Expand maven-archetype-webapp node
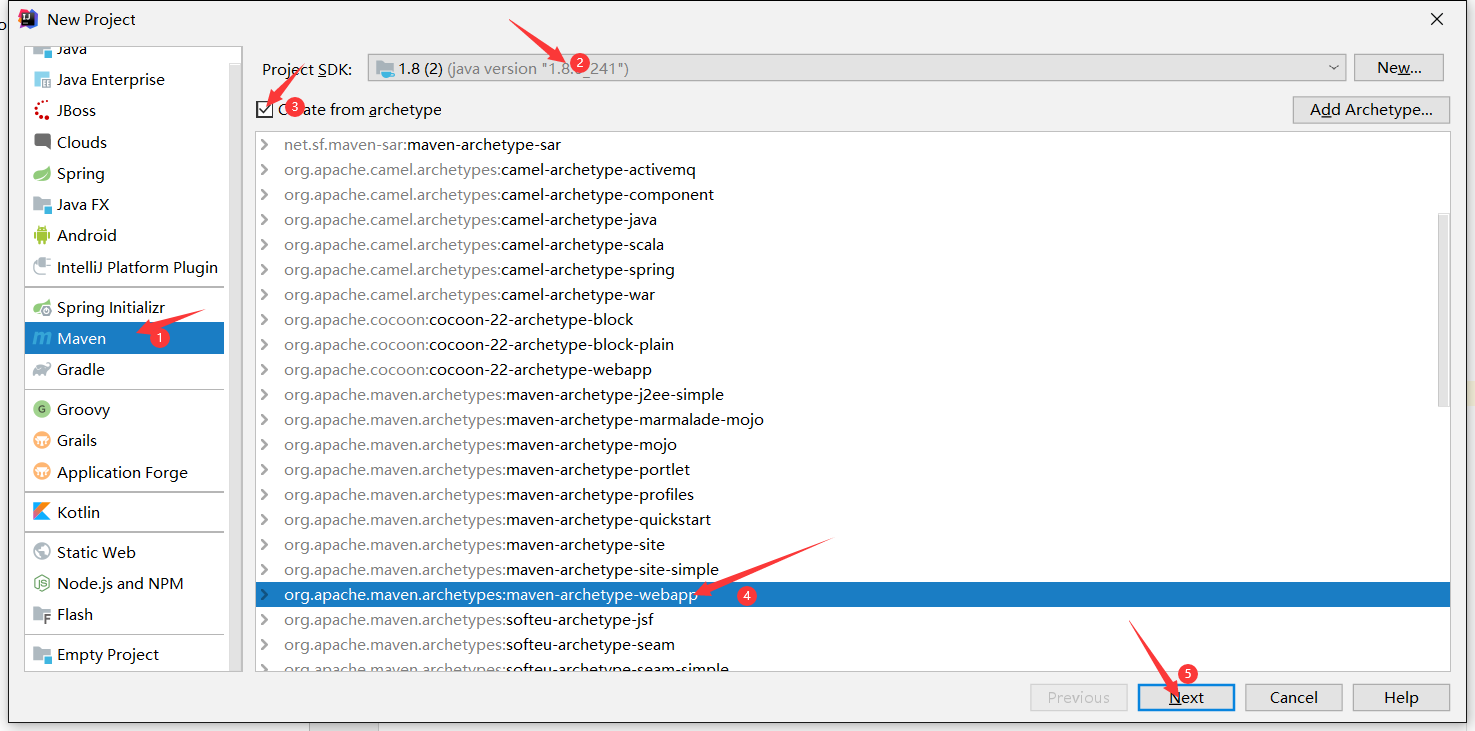Image resolution: width=1475 pixels, height=731 pixels. (265, 595)
